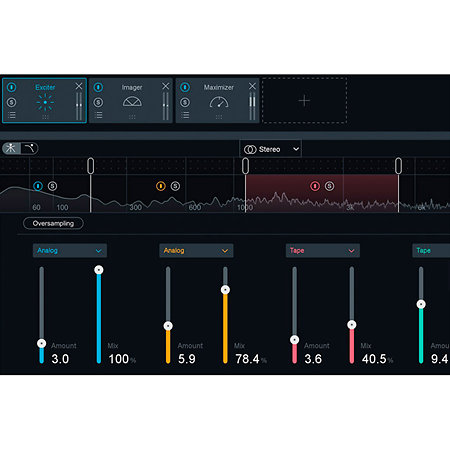This screenshot has width=450, height=450.
Task: Select the first crossover handle near 100 Hz
Action: click(90, 166)
